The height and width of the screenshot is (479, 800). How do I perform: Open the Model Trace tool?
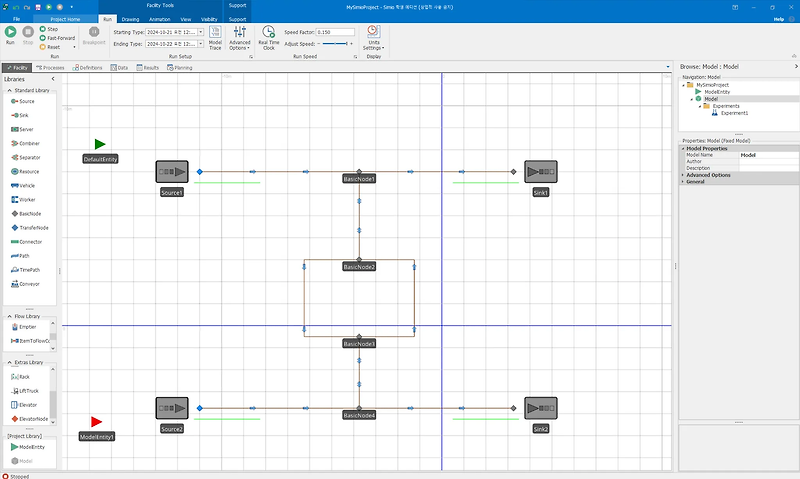(x=215, y=38)
